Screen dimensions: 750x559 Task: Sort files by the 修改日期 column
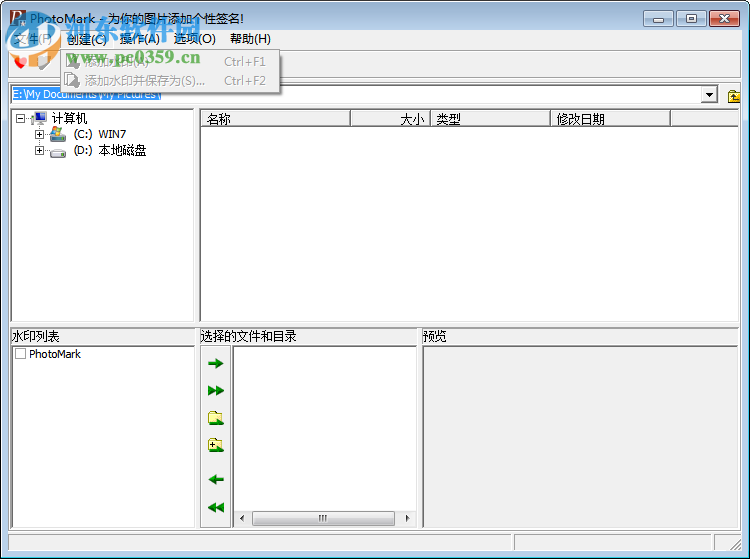(610, 119)
